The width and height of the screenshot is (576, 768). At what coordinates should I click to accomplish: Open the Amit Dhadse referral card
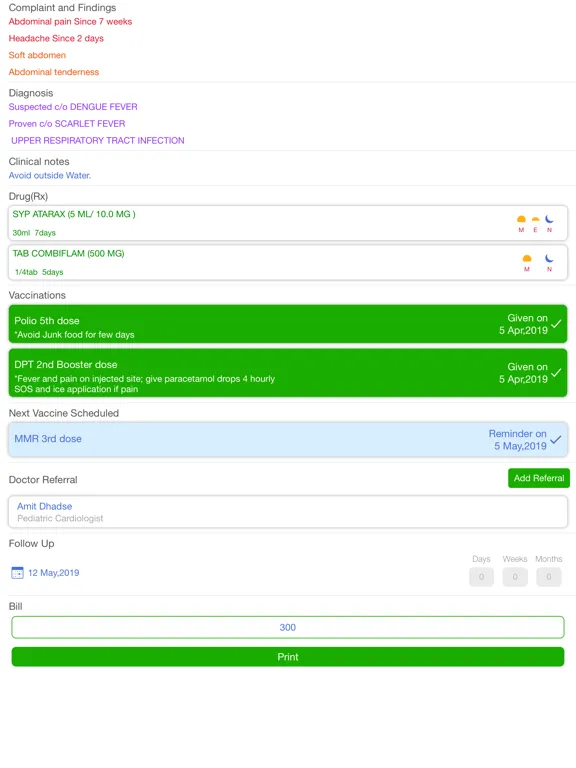pyautogui.click(x=288, y=512)
